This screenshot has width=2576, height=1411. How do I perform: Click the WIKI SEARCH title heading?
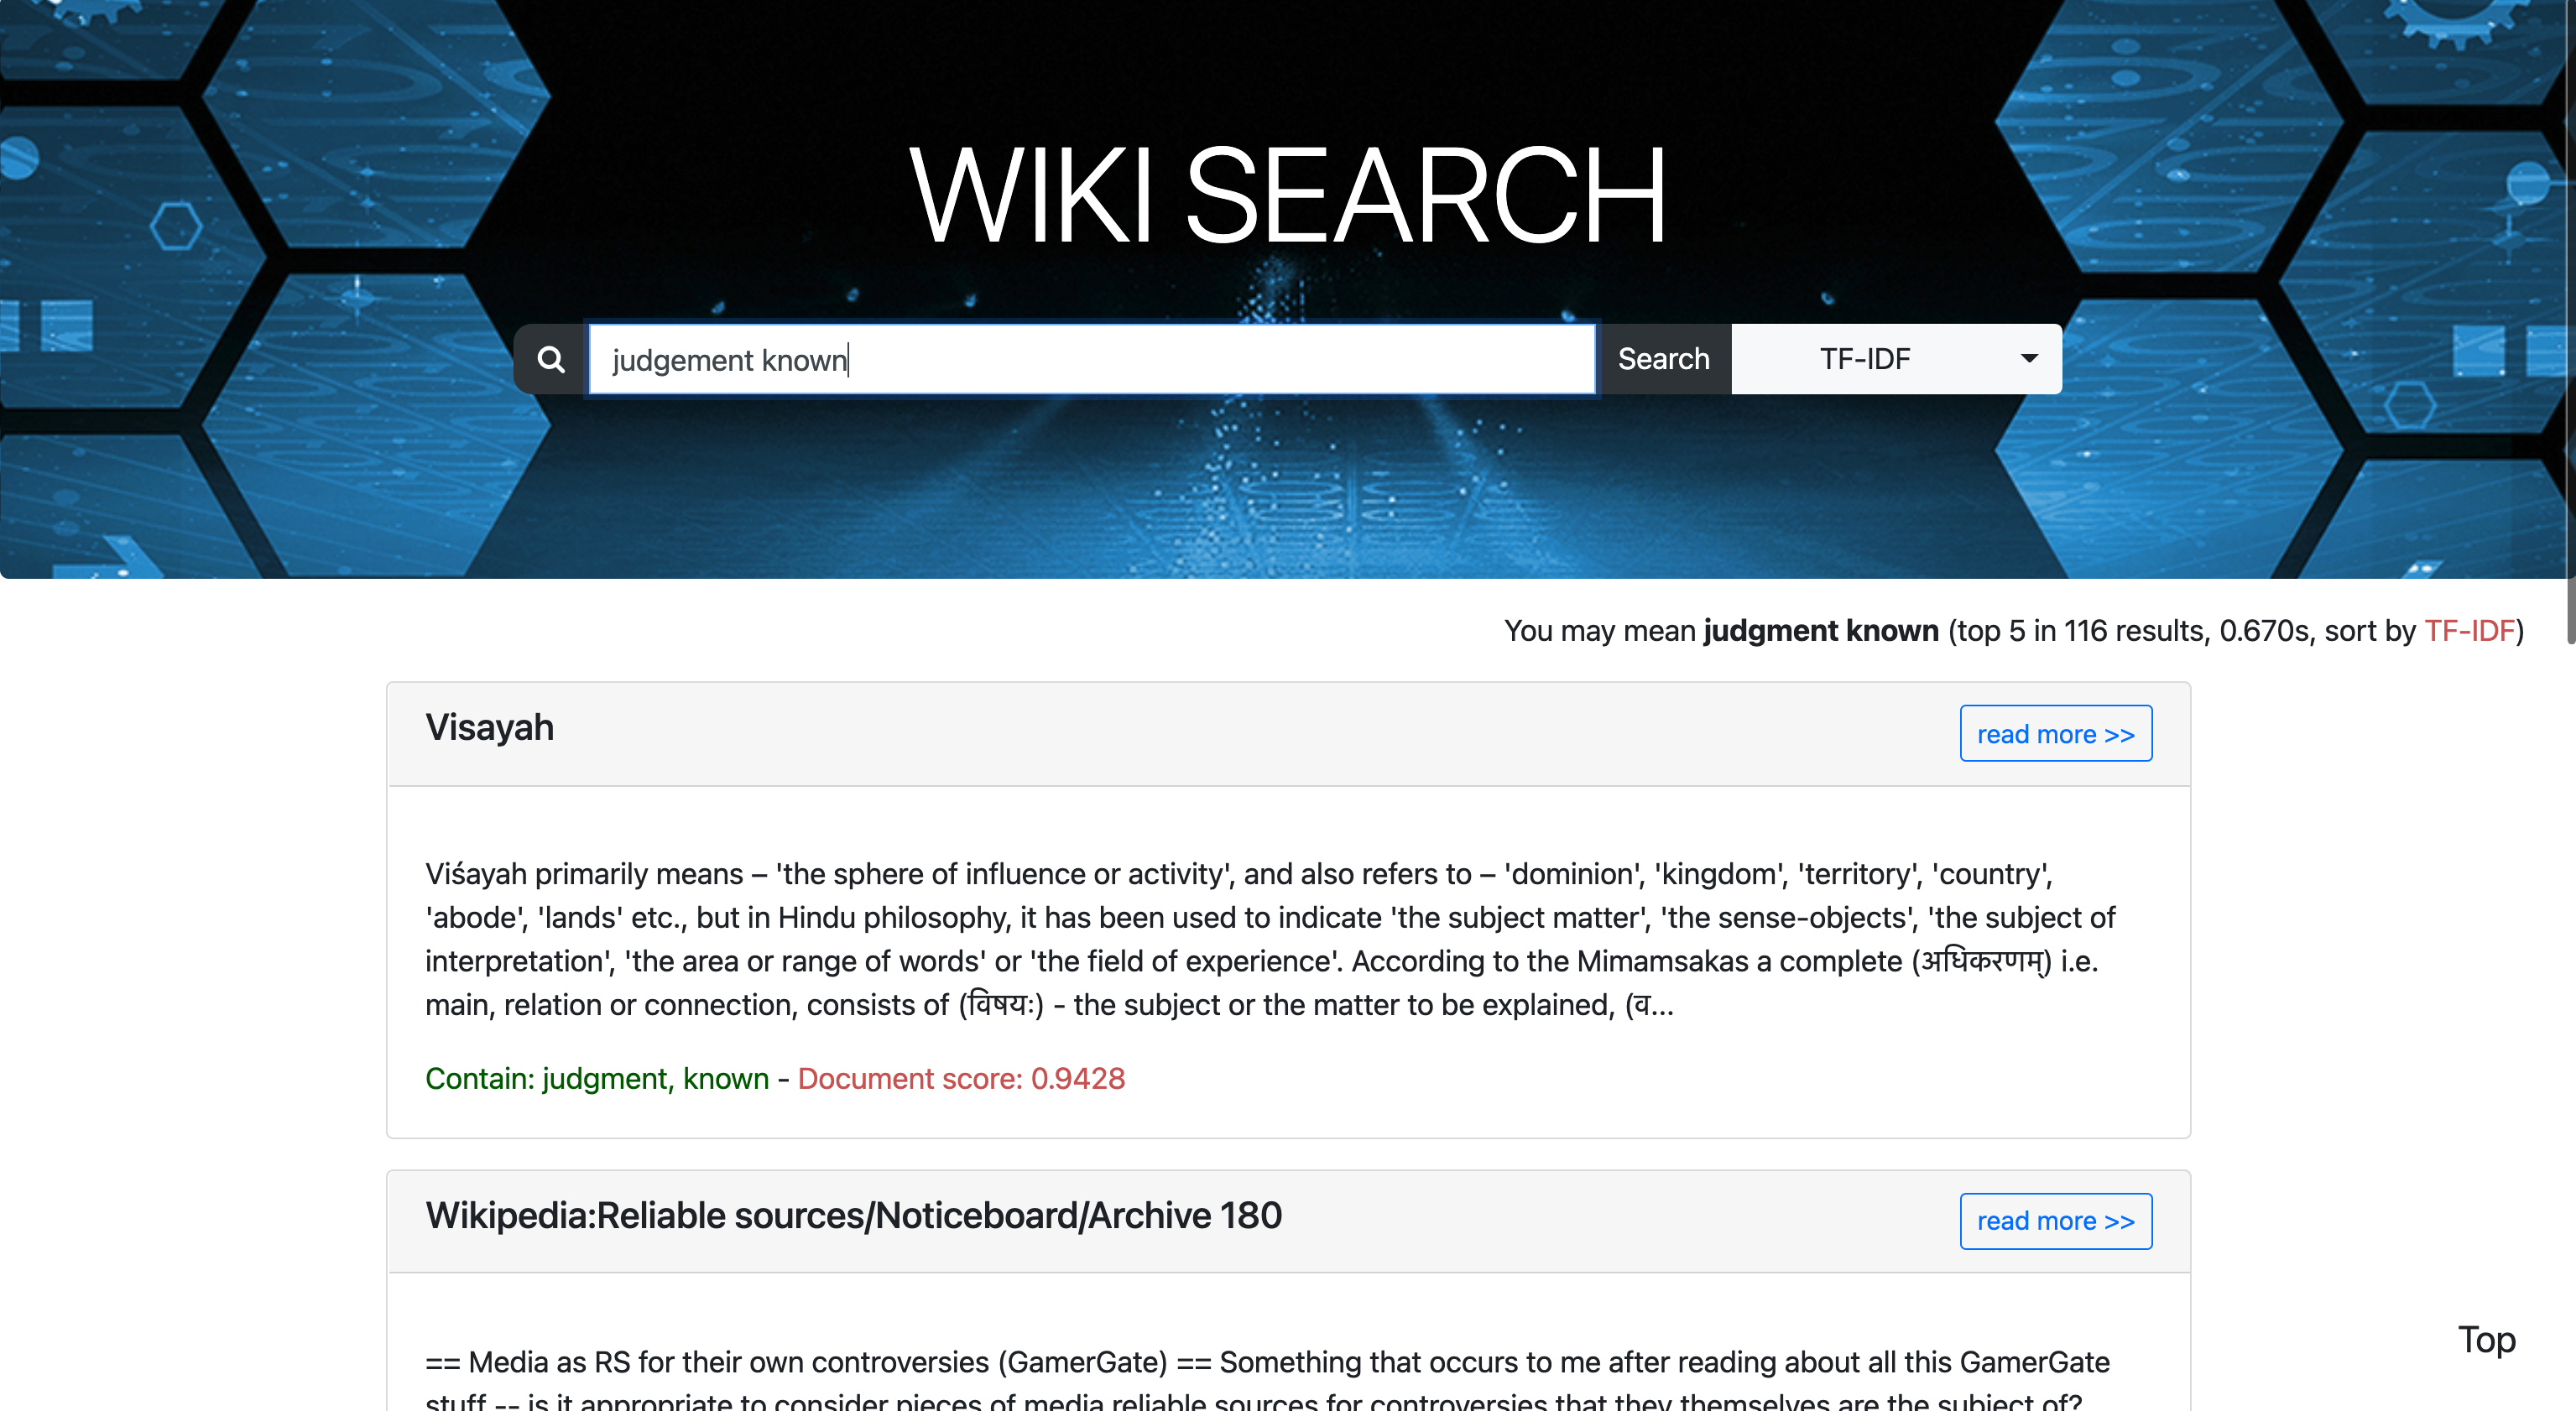point(1288,195)
